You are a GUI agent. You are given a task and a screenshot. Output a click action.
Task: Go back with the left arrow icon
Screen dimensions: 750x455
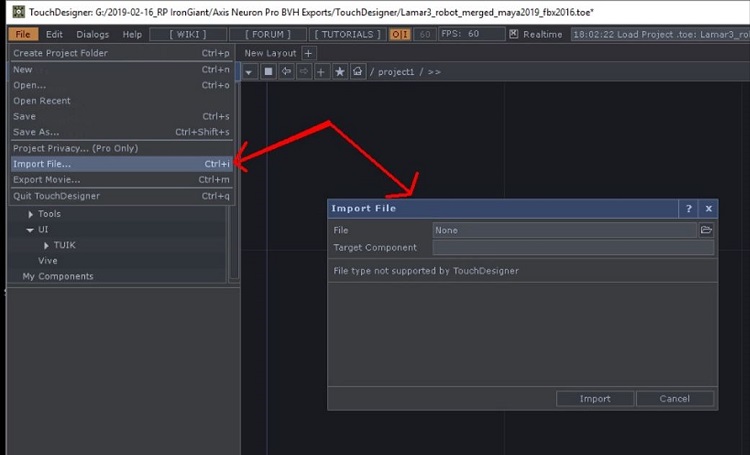[x=286, y=72]
